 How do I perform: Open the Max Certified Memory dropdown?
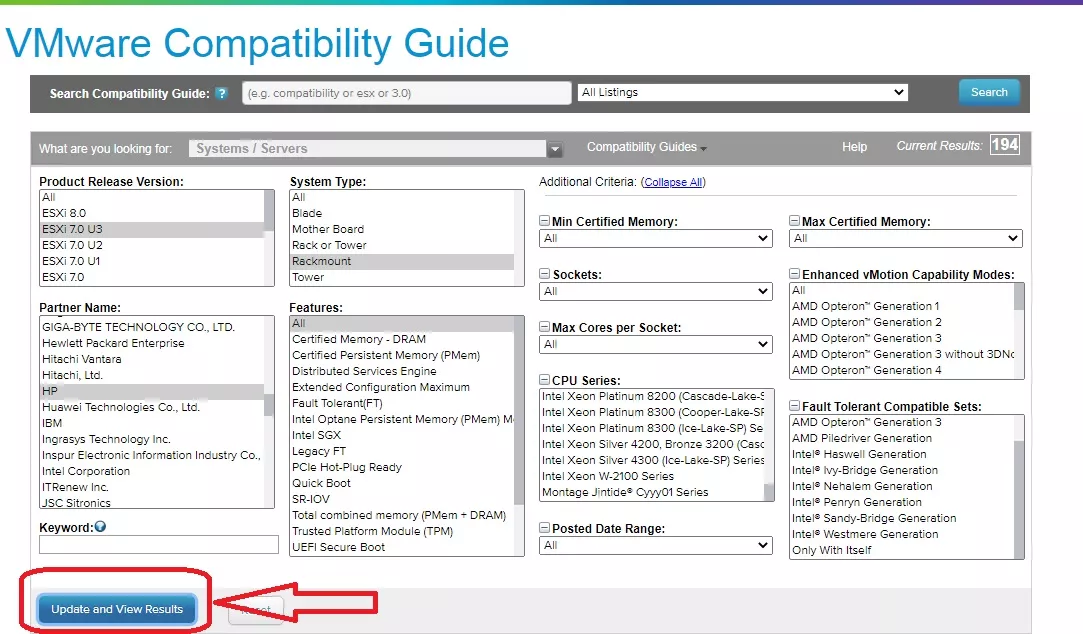point(905,238)
